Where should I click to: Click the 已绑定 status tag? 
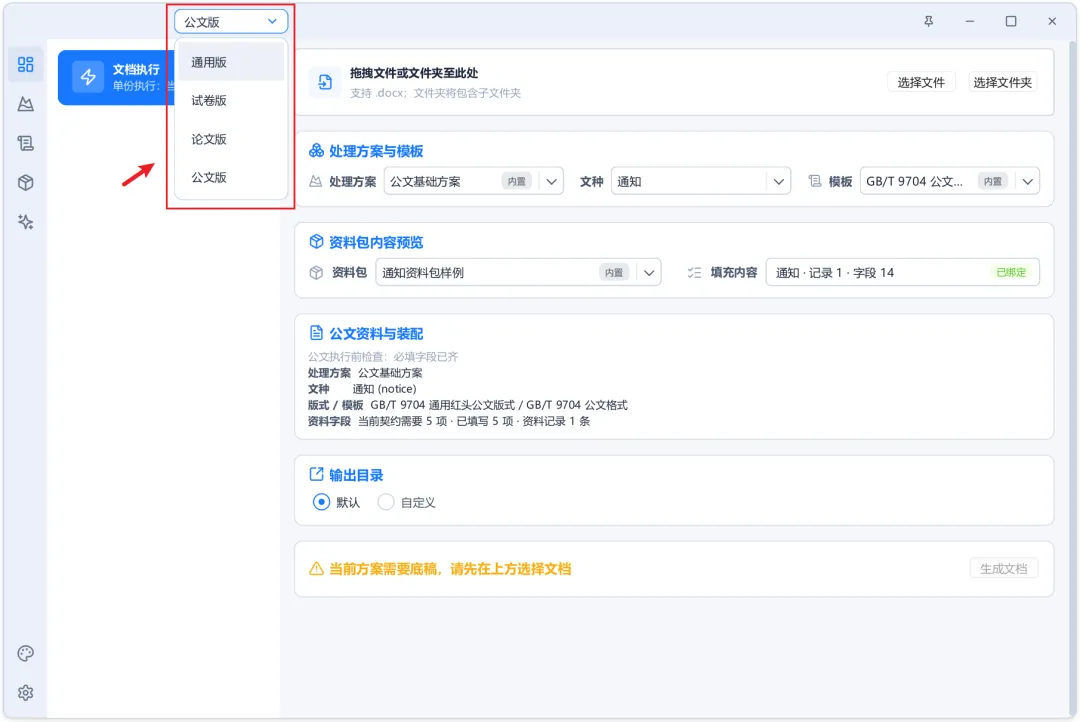(1010, 273)
